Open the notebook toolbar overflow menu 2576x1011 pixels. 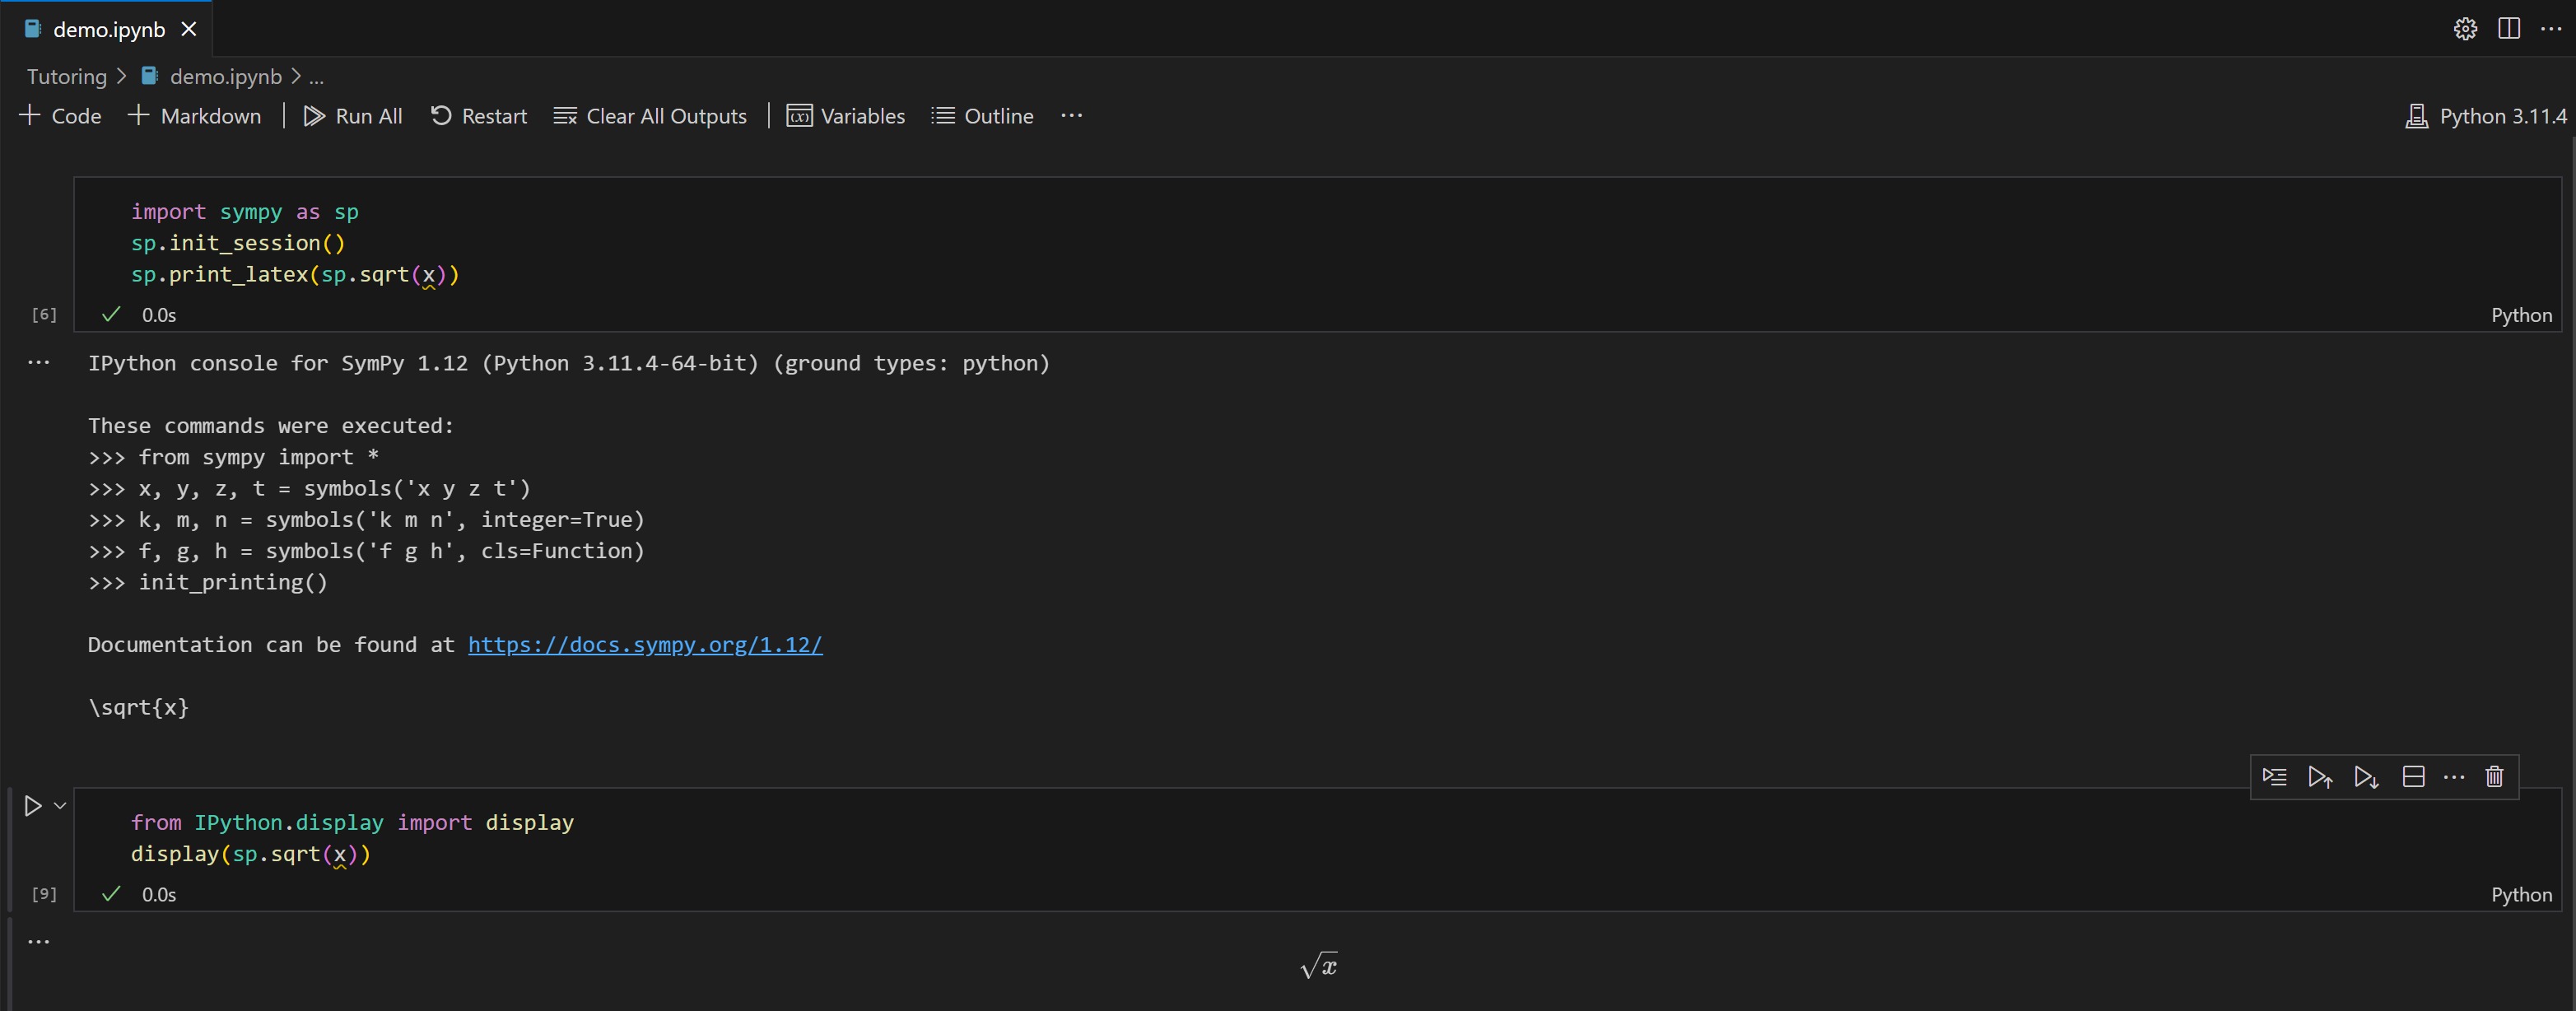tap(1070, 116)
